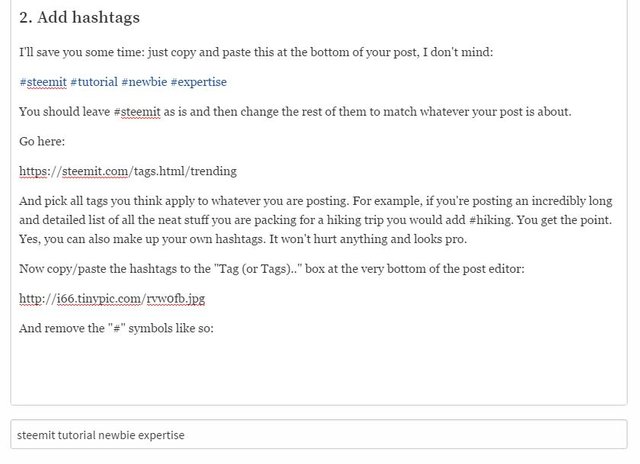Click the "2. Add hashtags" heading
The height and width of the screenshot is (464, 640).
[x=80, y=18]
